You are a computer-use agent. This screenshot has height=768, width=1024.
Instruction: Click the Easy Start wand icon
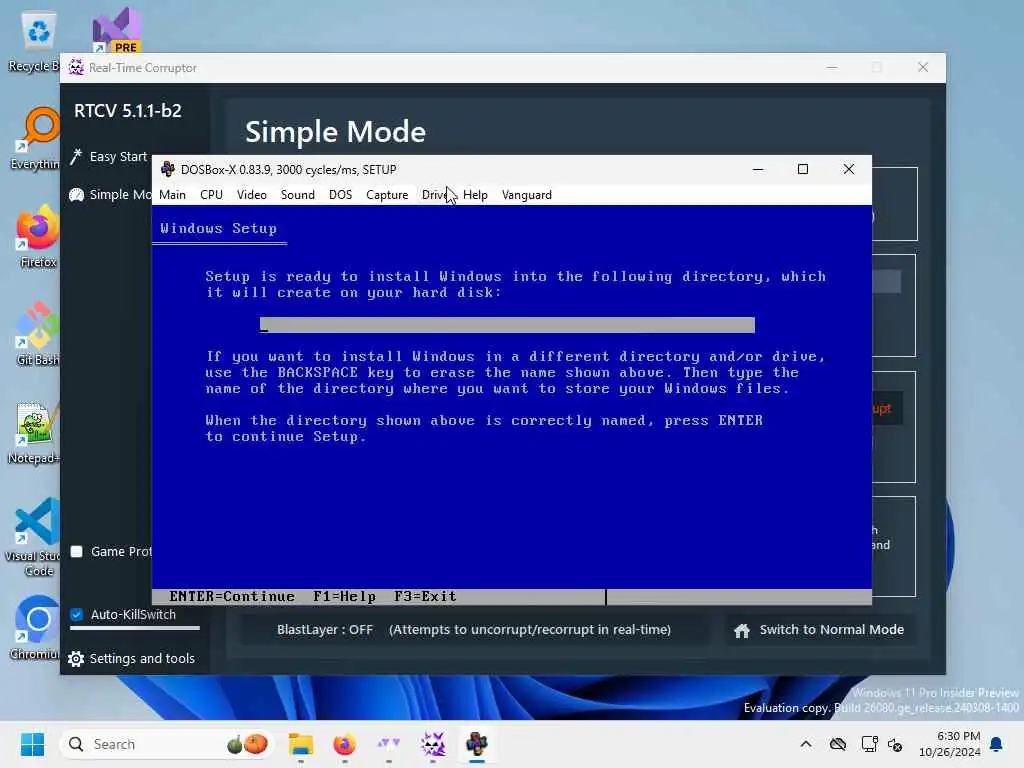pos(76,157)
